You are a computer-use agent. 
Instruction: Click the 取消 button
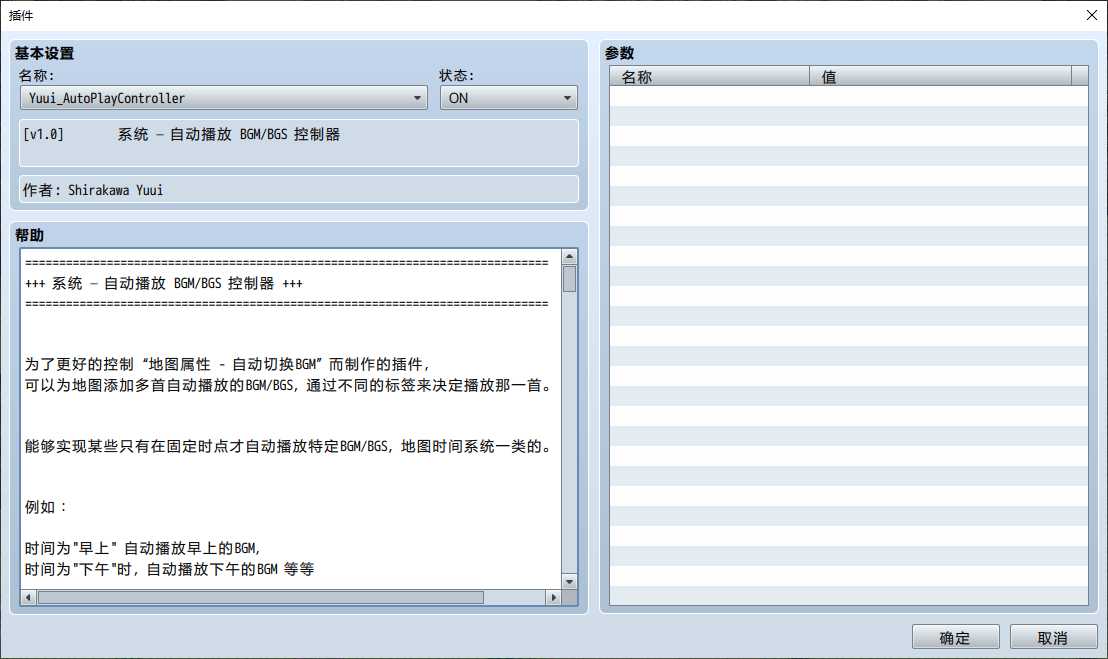point(1053,637)
